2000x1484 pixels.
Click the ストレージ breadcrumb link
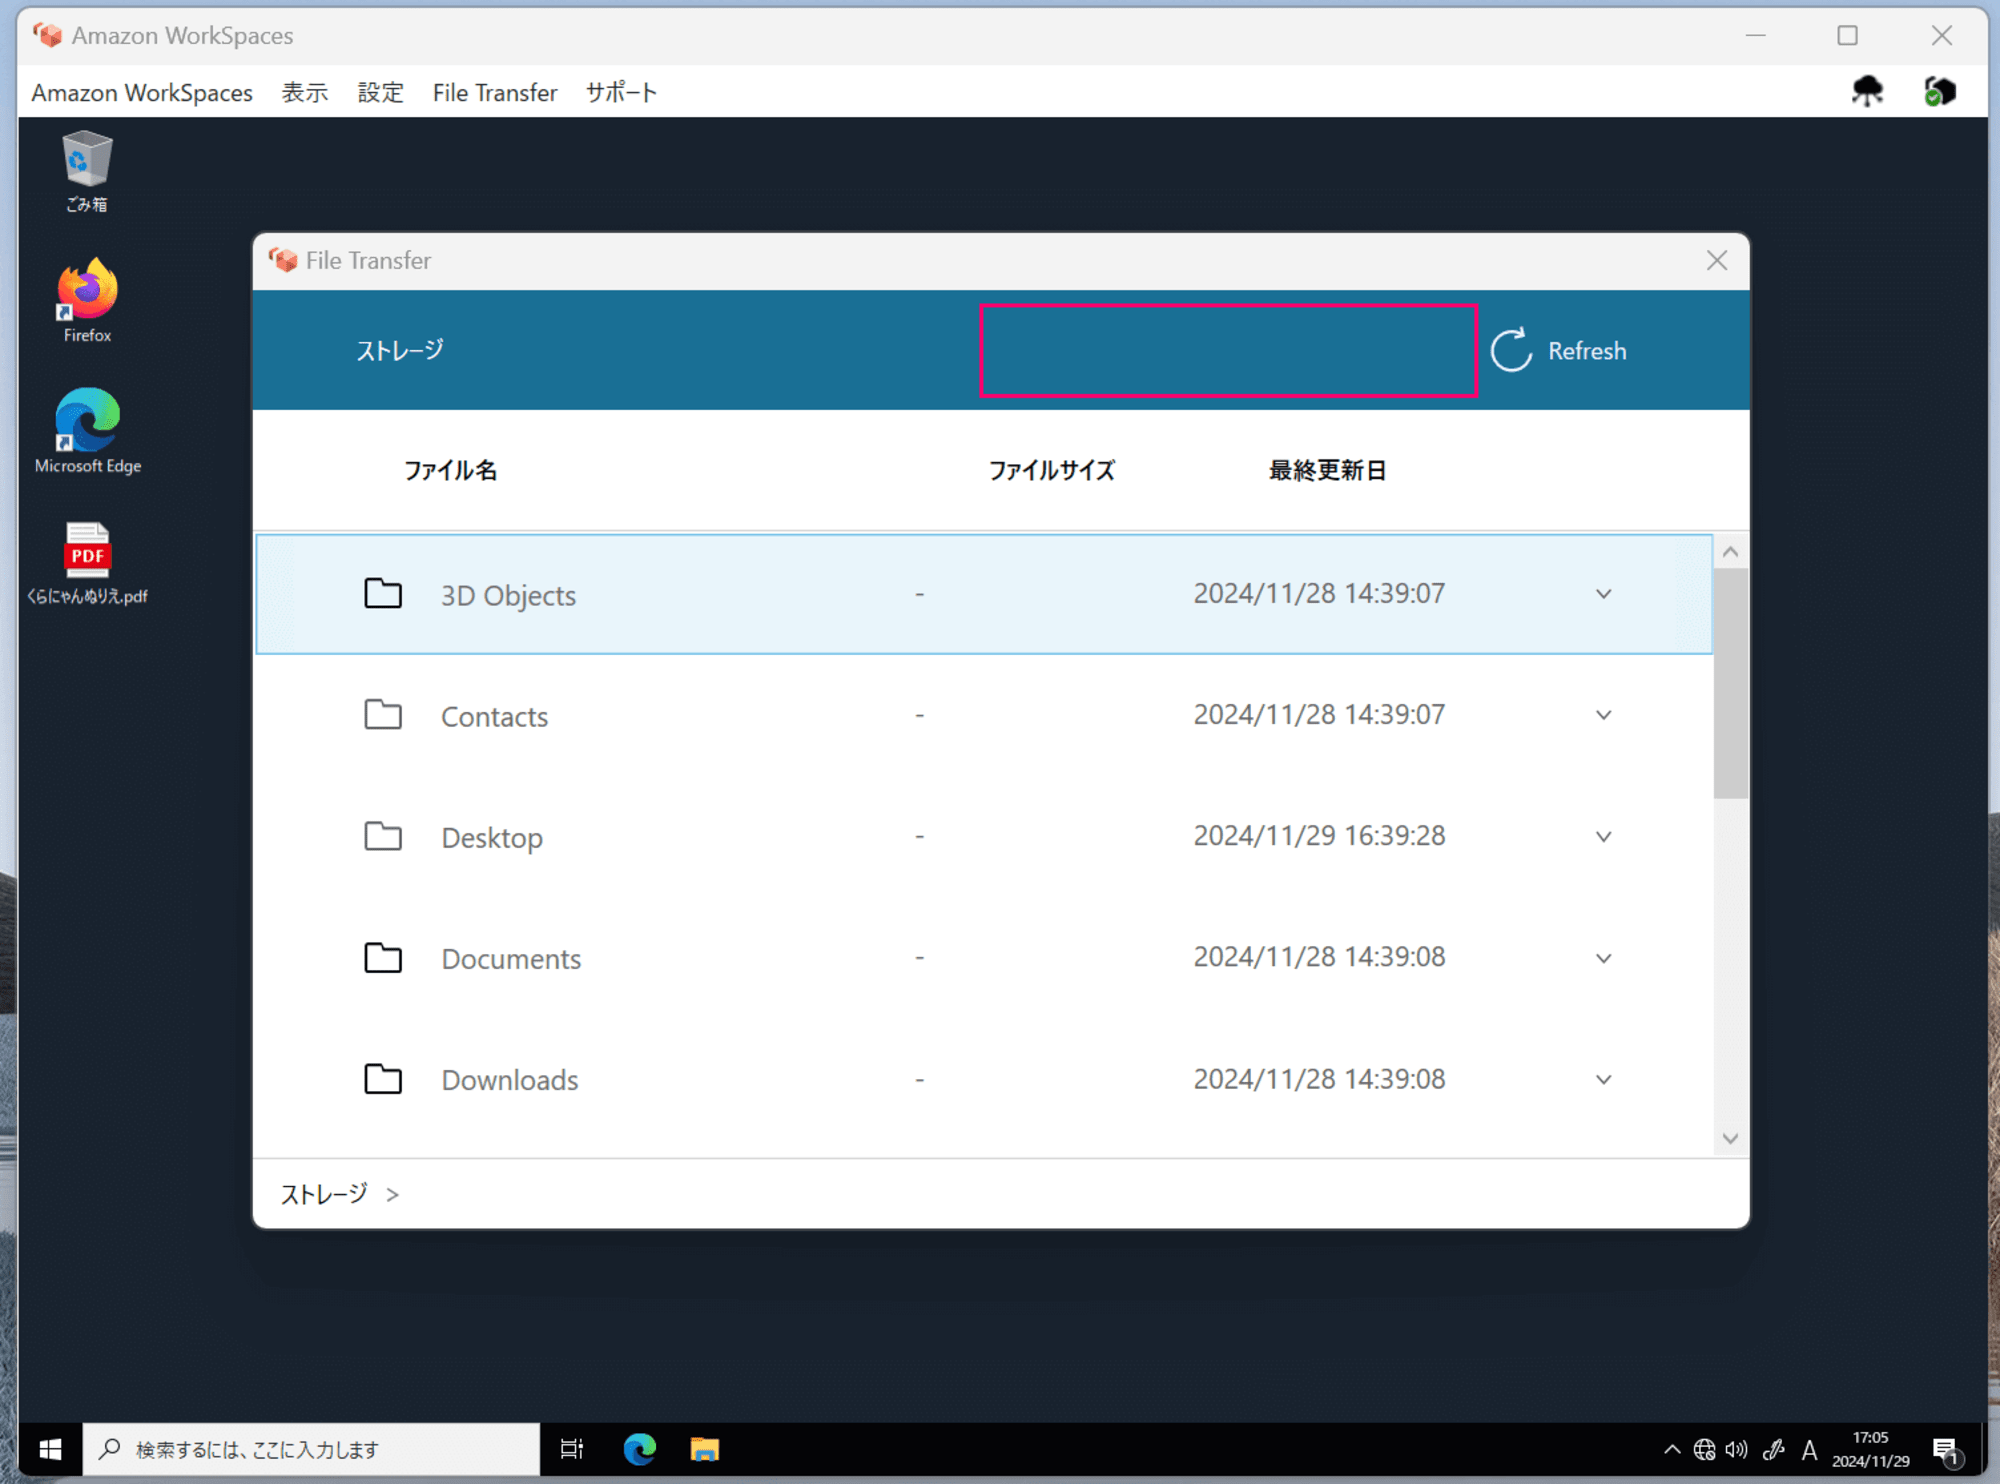pyautogui.click(x=324, y=1194)
